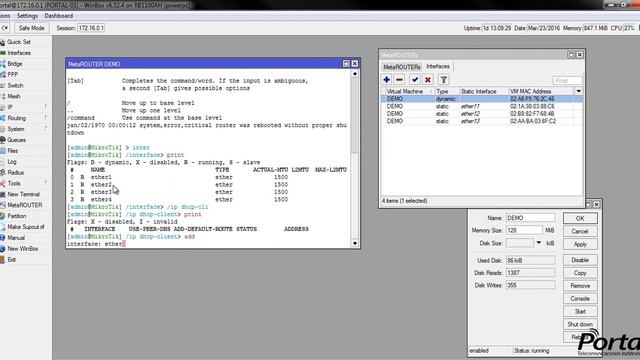Click the Copy button
This screenshot has height=360, width=640.
[x=580, y=273]
